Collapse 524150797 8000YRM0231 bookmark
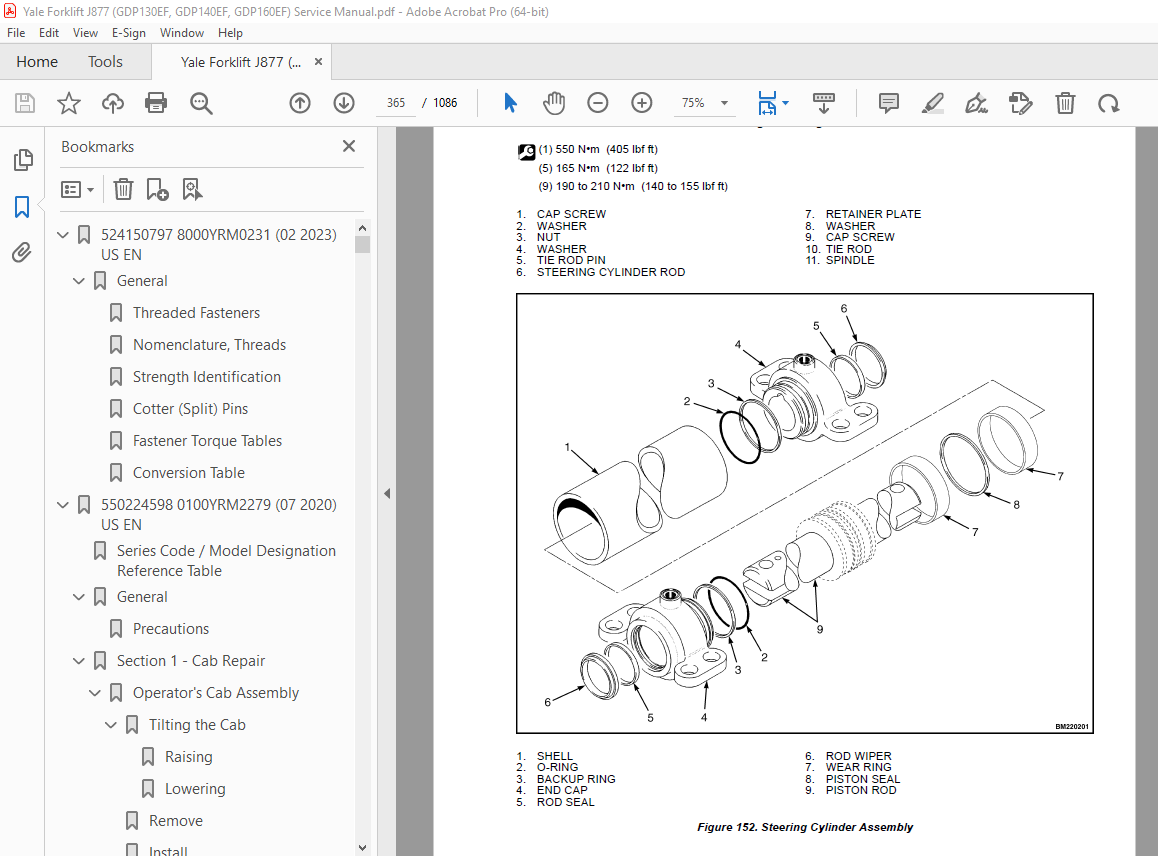Viewport: 1158px width, 856px height. pyautogui.click(x=63, y=235)
